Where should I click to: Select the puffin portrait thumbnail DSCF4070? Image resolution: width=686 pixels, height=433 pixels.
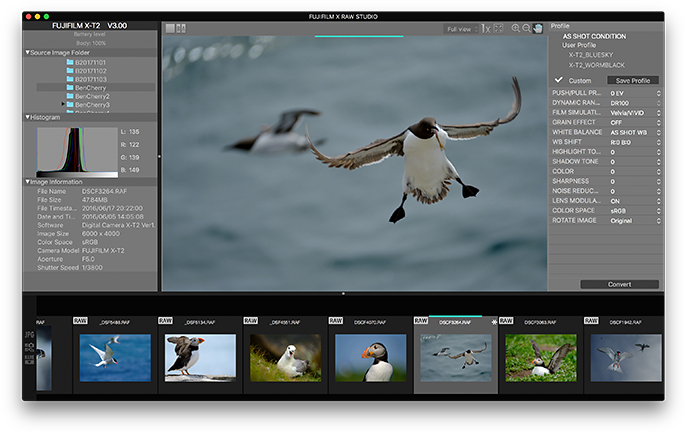point(370,357)
